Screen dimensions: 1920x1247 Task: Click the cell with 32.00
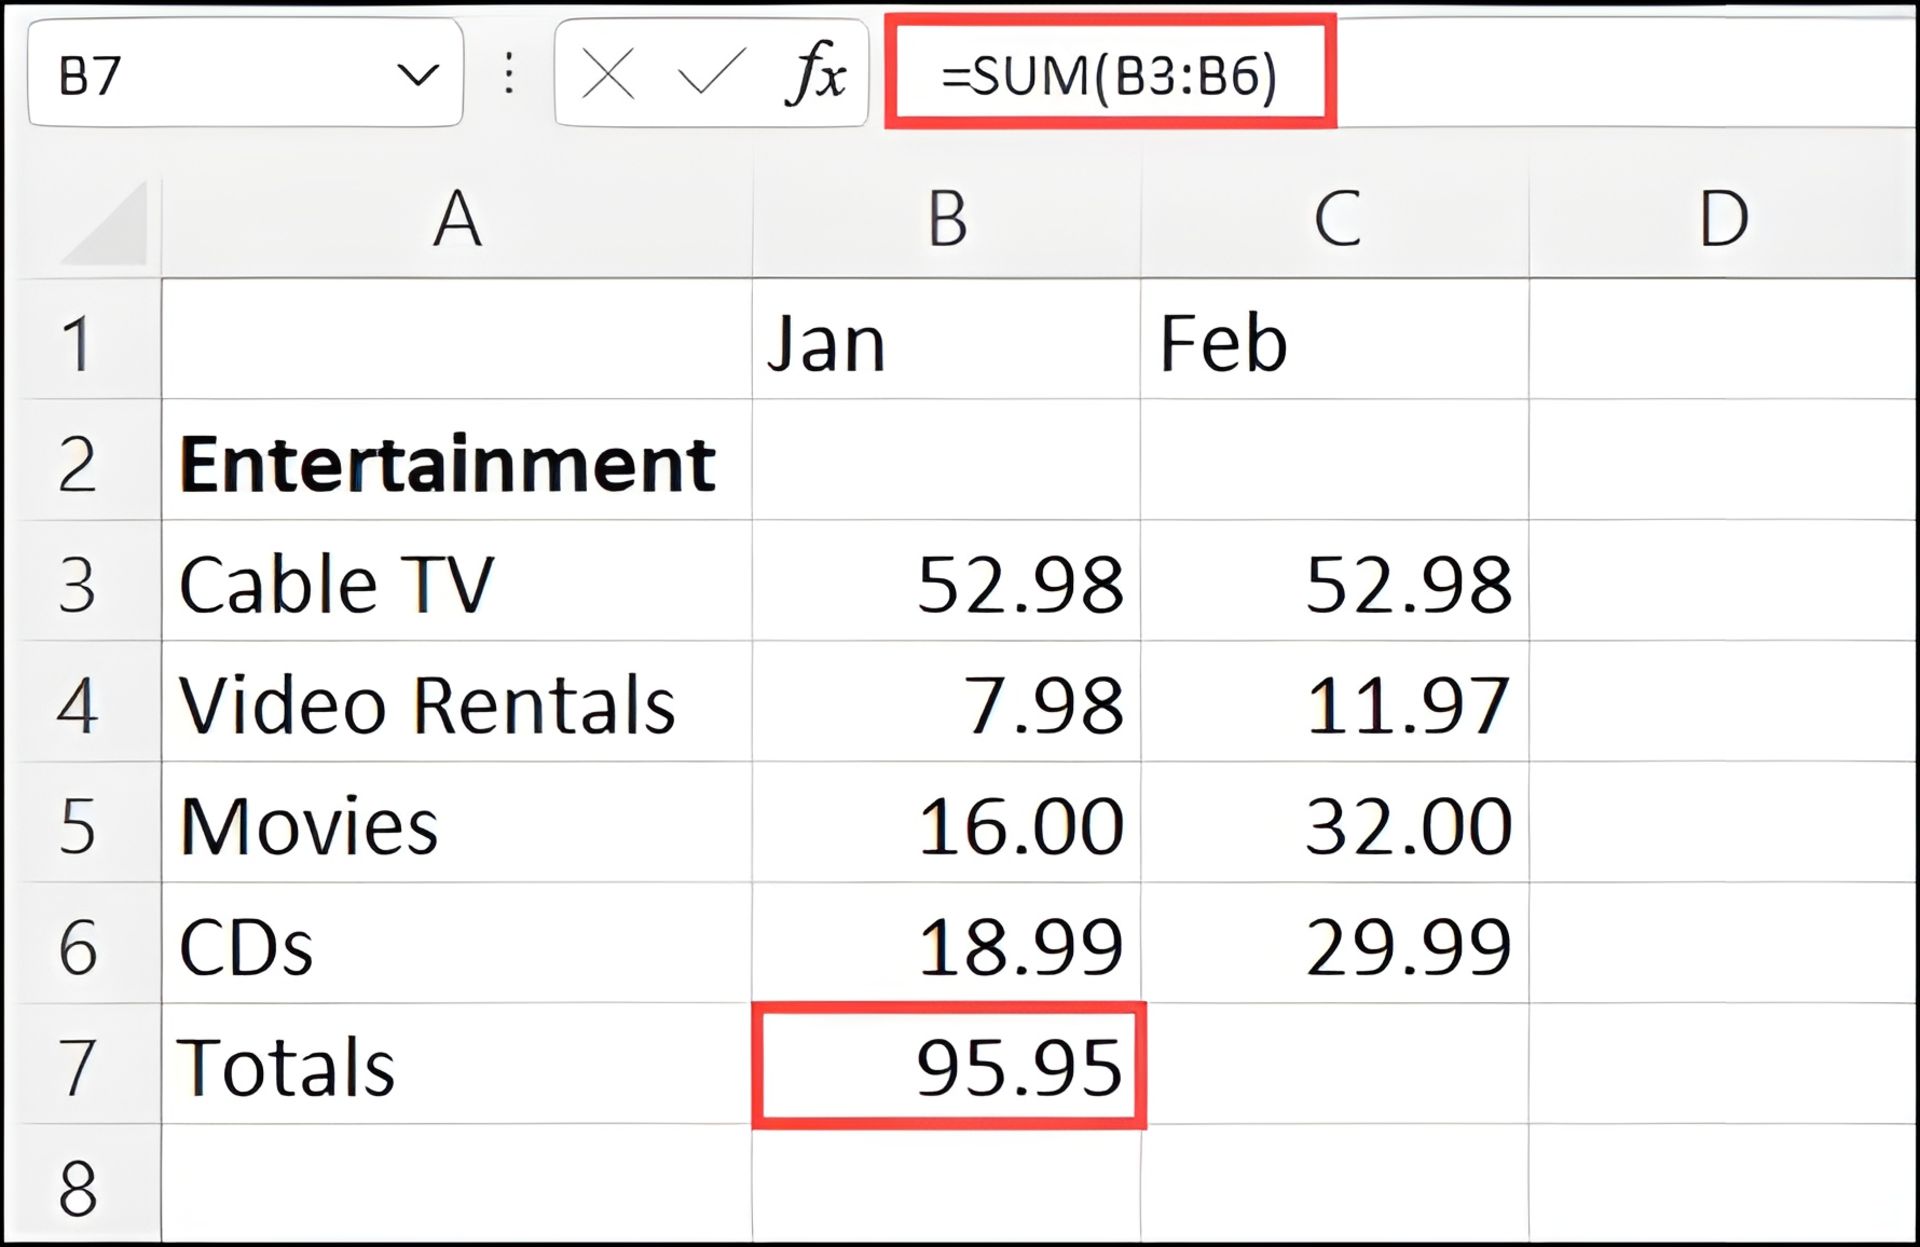pos(1335,823)
